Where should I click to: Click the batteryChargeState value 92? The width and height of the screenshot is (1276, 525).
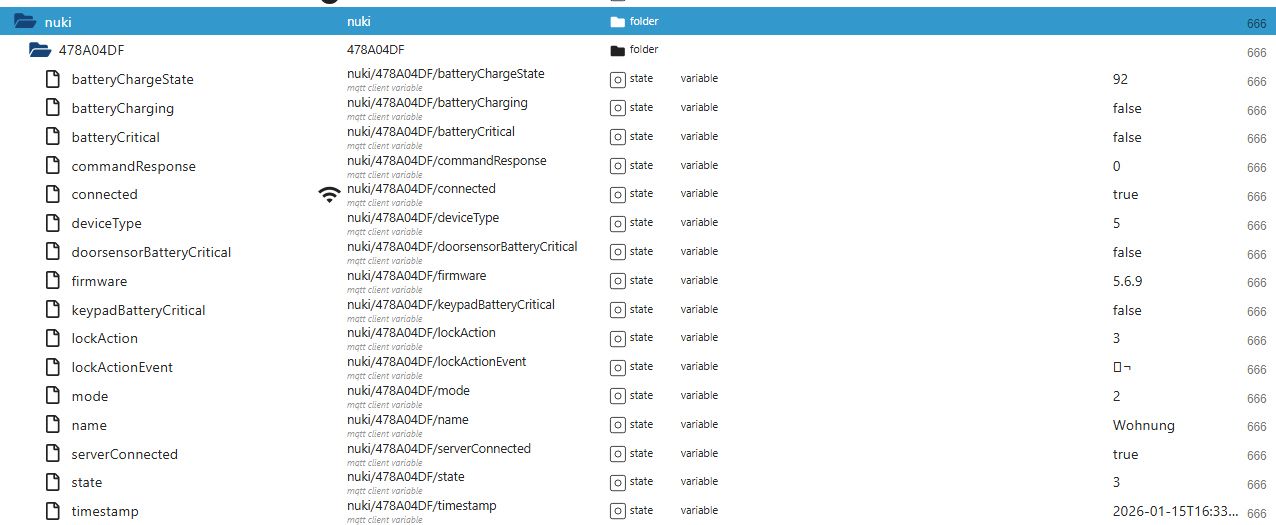tap(1120, 79)
